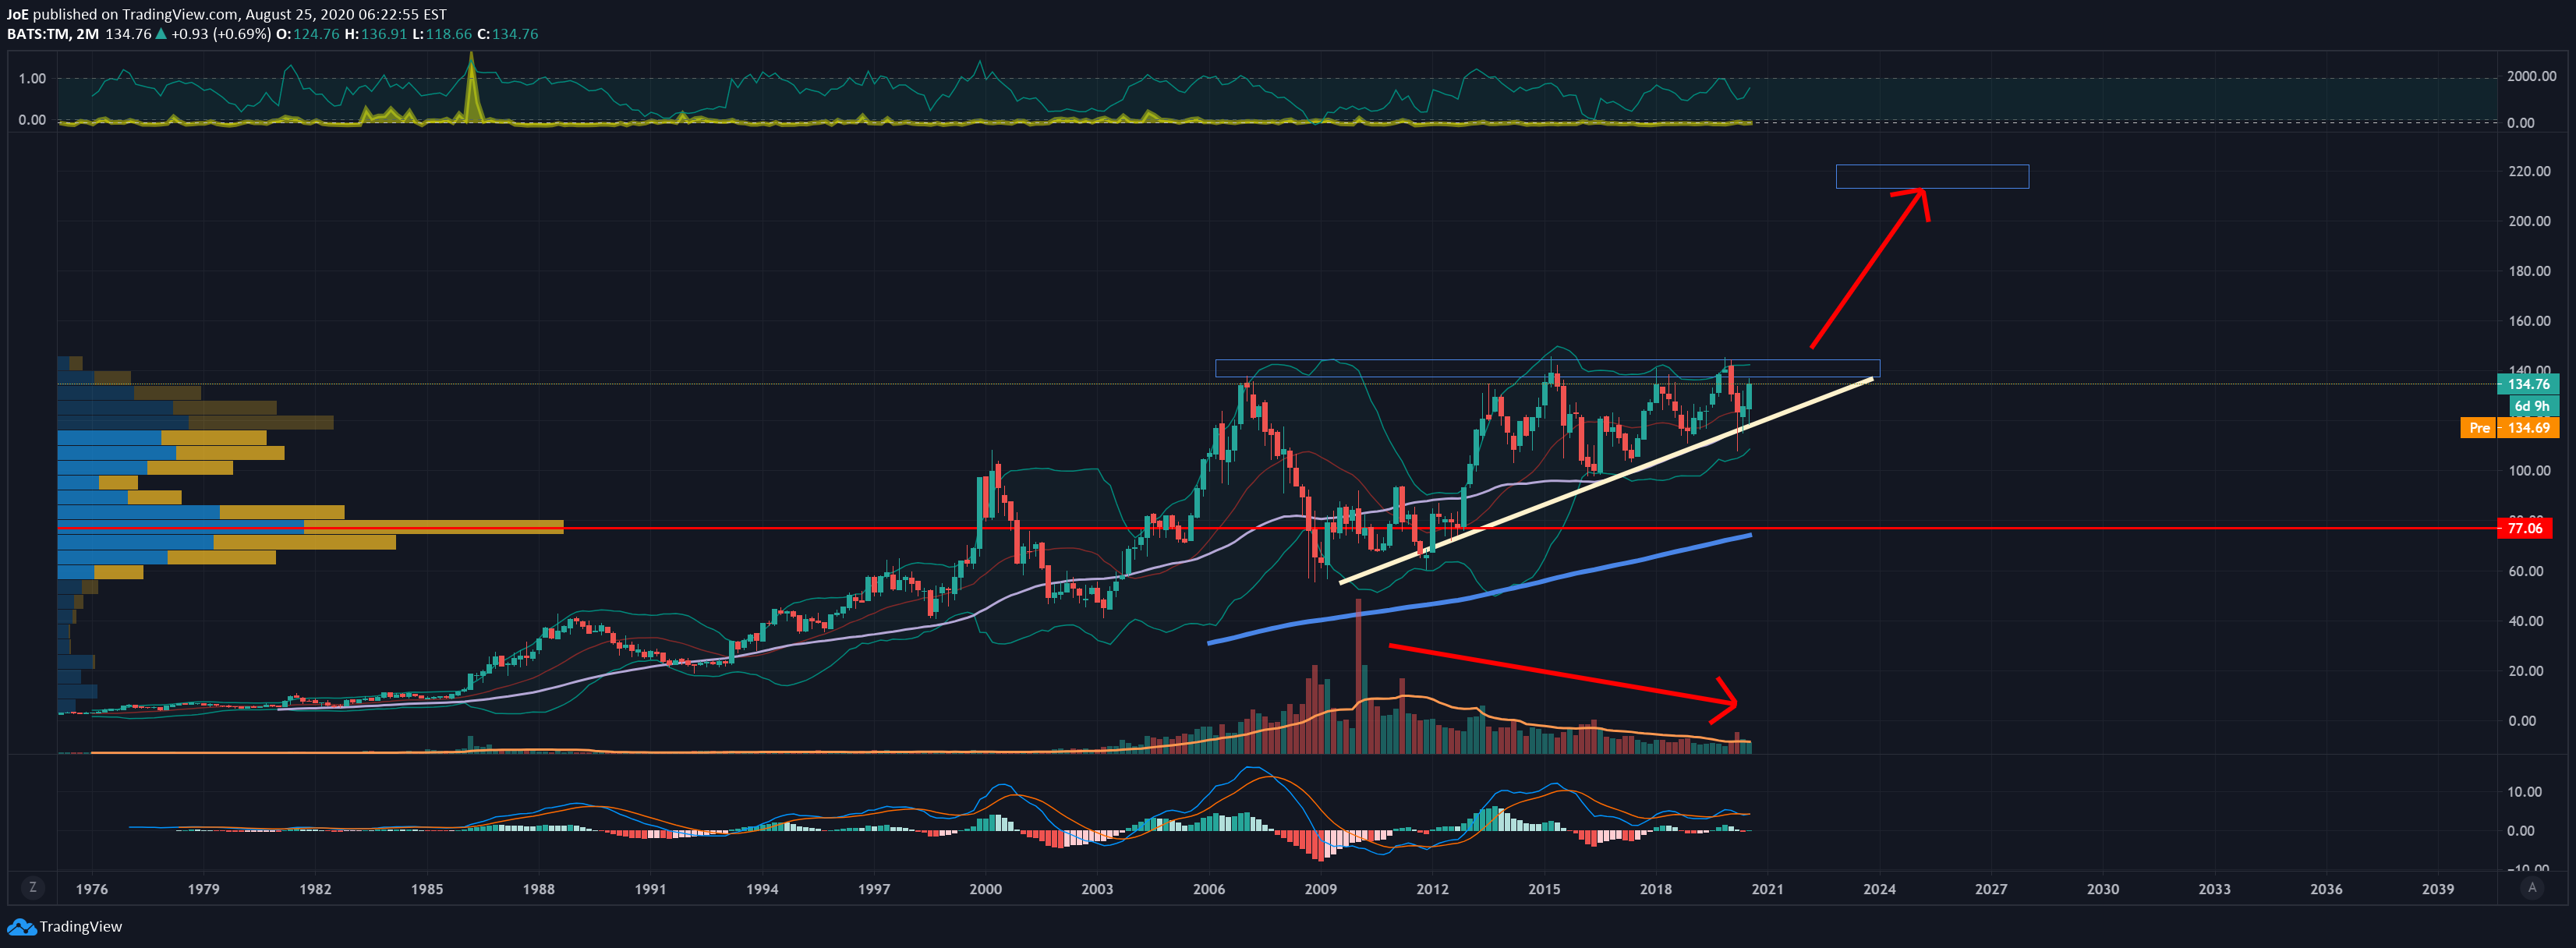Click the 6d 9h countdown label
Image resolution: width=2576 pixels, height=948 pixels.
pyautogui.click(x=2532, y=406)
